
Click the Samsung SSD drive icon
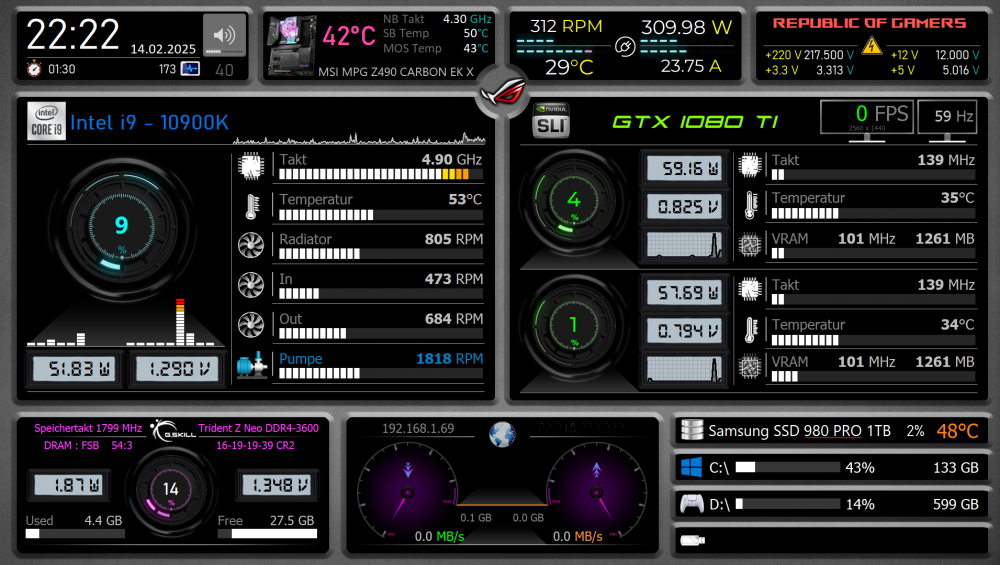[690, 430]
